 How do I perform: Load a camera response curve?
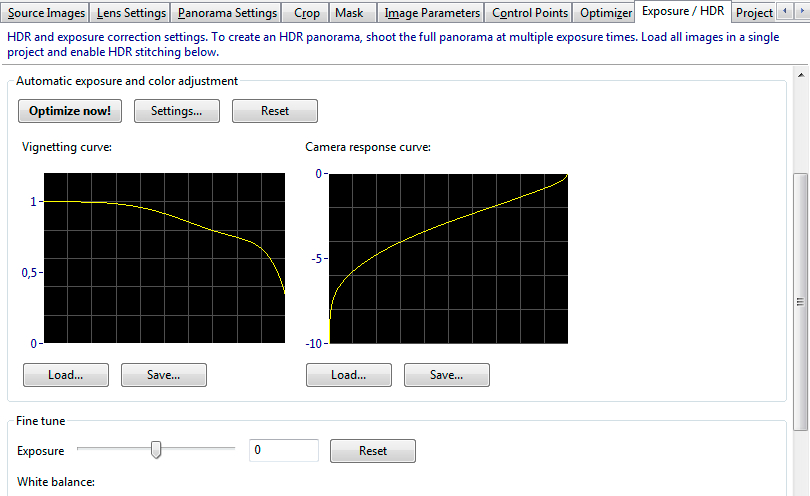tap(348, 375)
